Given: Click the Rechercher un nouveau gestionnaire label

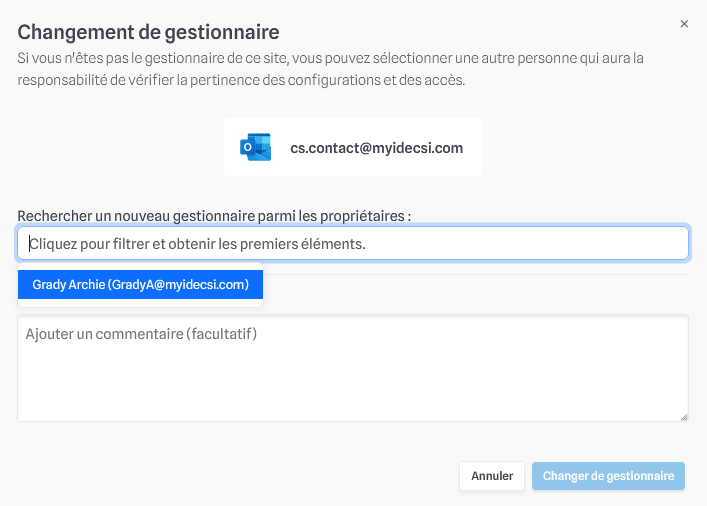Looking at the screenshot, I should [214, 216].
